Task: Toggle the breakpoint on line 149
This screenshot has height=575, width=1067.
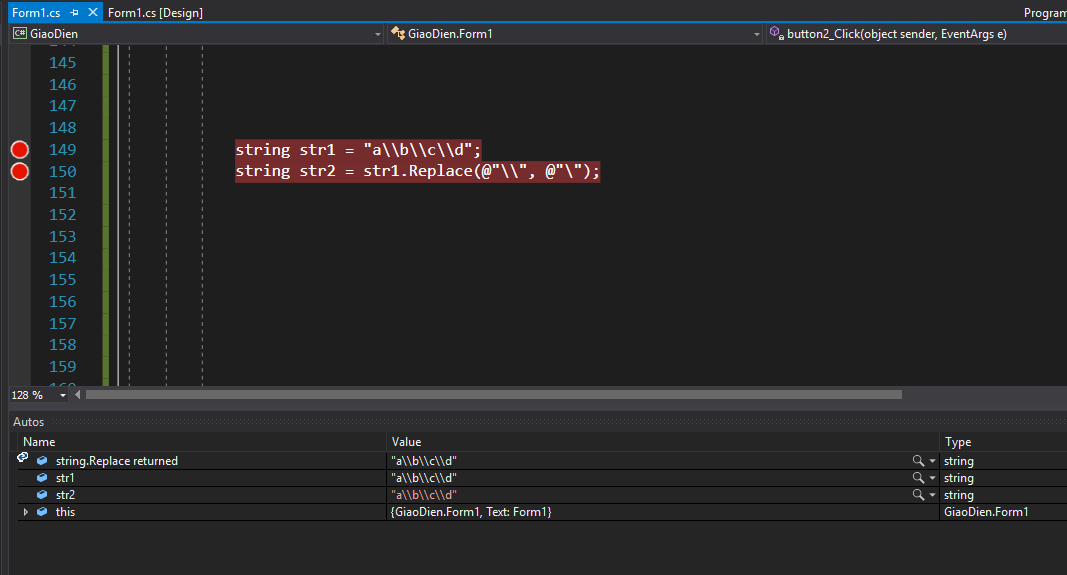Action: 19,150
